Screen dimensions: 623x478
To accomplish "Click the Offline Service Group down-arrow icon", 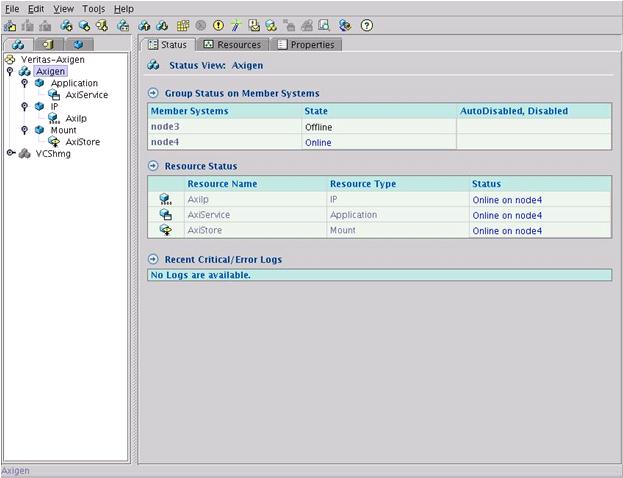I will coord(162,26).
